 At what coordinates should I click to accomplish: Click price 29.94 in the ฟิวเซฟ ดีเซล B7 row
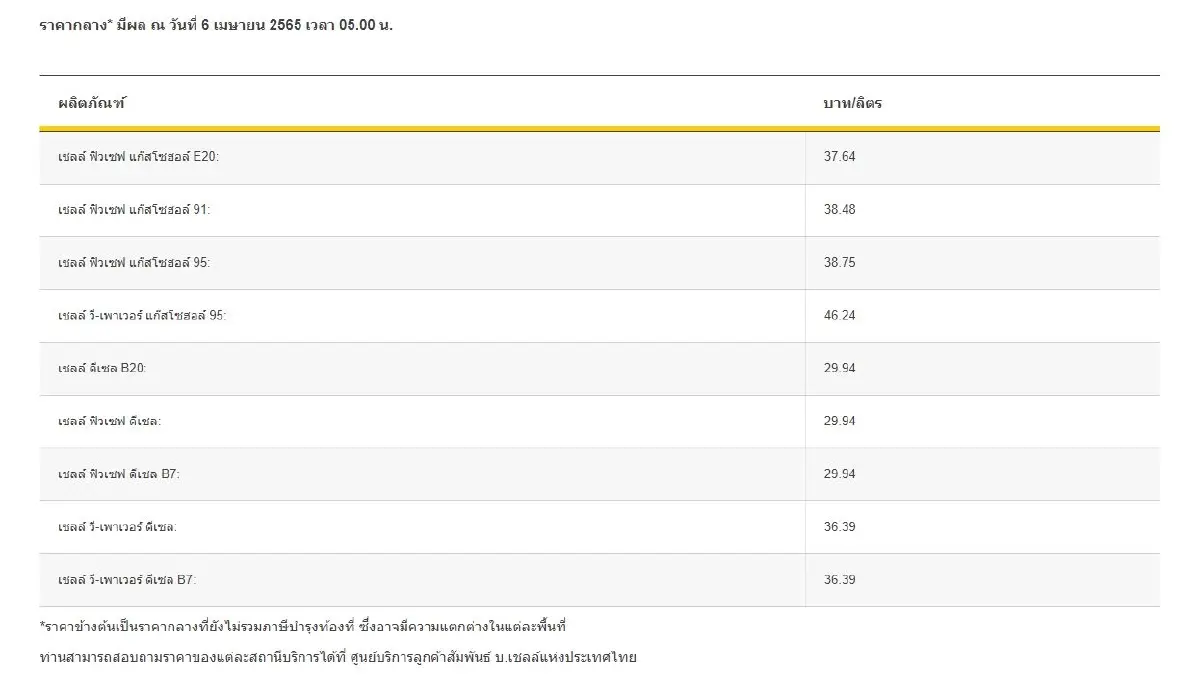tap(839, 474)
